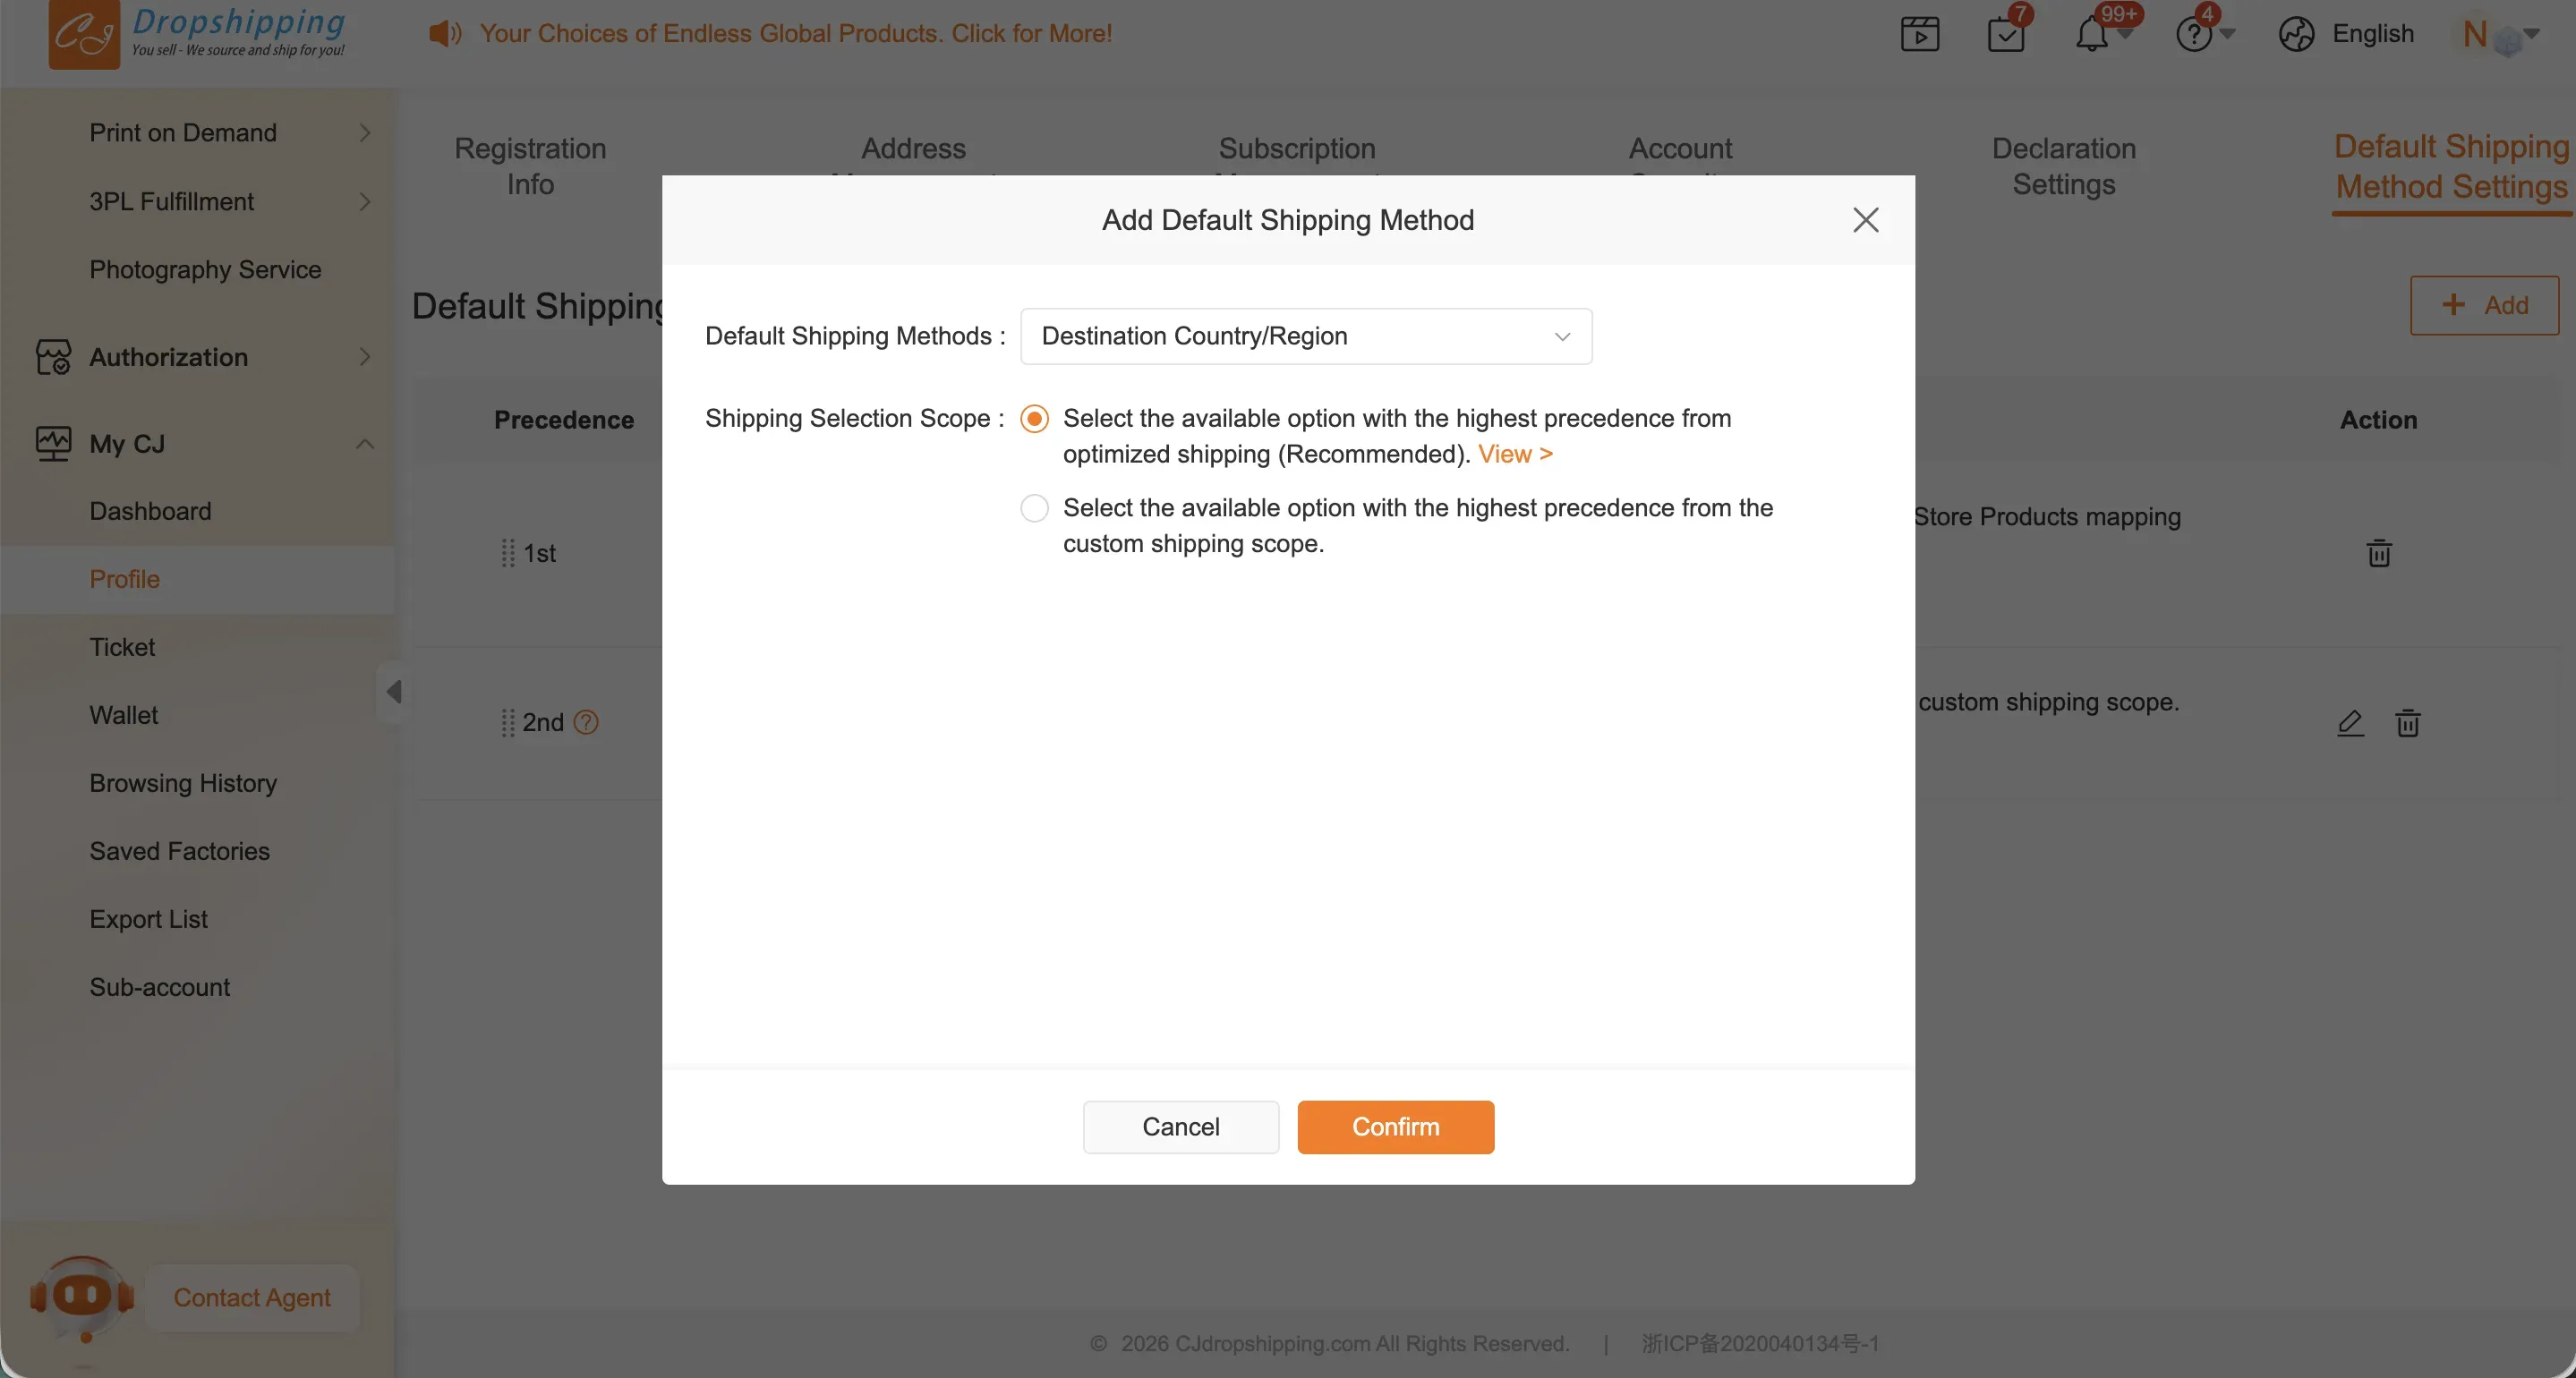Open the Declaration Settings tab
The width and height of the screenshot is (2576, 1378).
coord(2063,166)
